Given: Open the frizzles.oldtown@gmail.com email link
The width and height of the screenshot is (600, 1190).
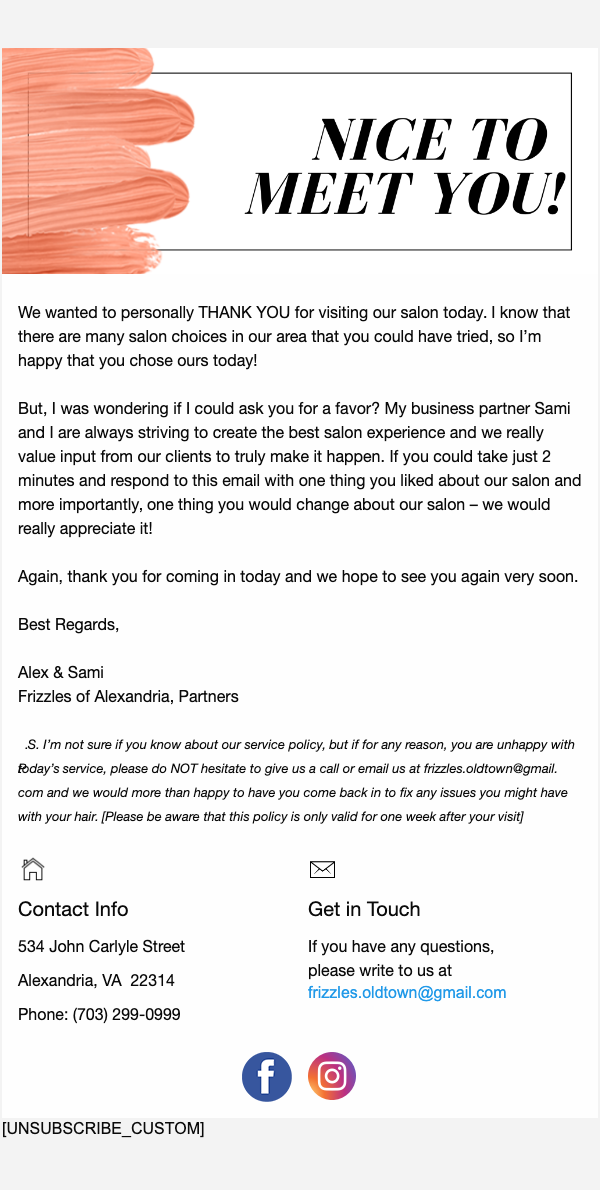Looking at the screenshot, I should click(x=407, y=993).
